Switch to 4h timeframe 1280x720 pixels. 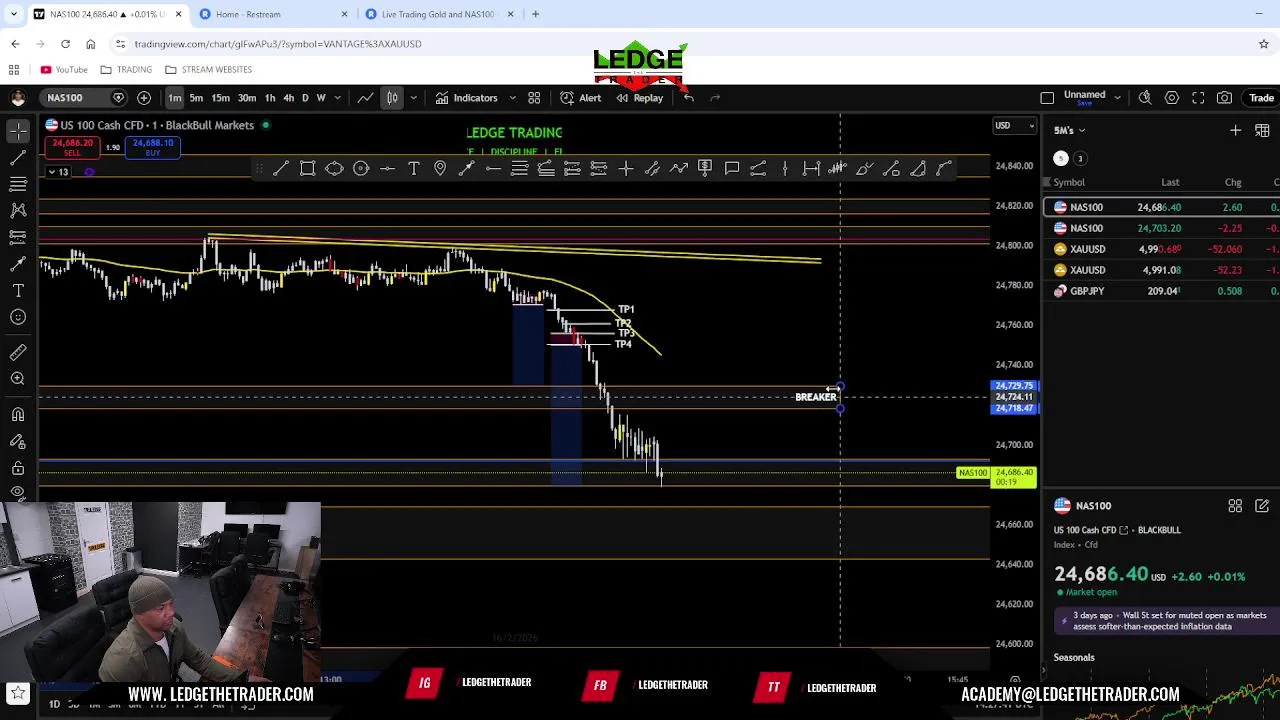(288, 98)
